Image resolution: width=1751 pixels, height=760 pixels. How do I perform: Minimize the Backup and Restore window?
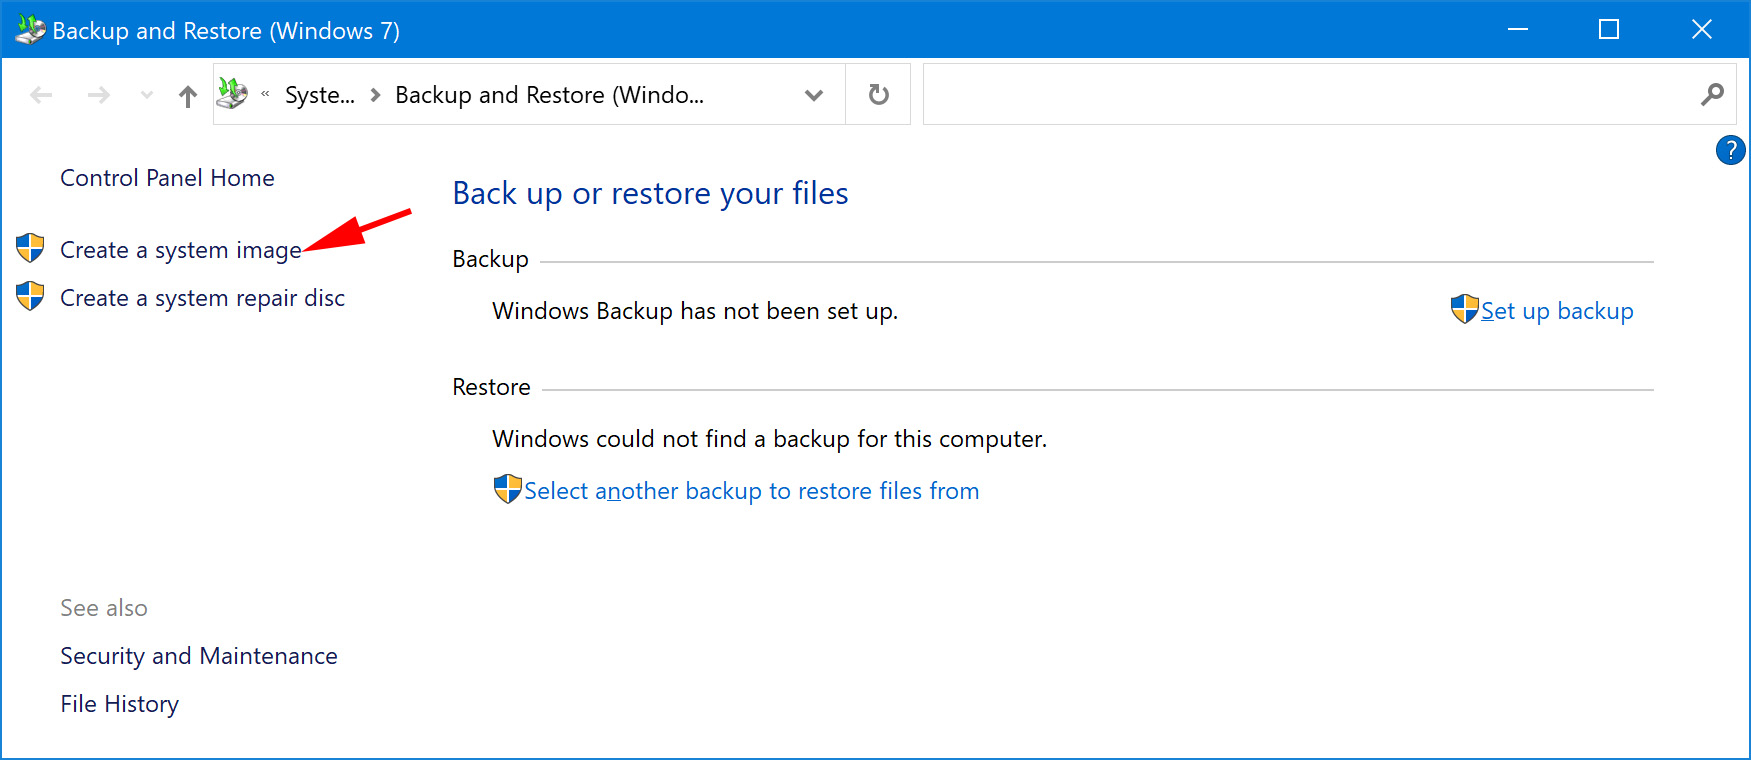(1518, 29)
